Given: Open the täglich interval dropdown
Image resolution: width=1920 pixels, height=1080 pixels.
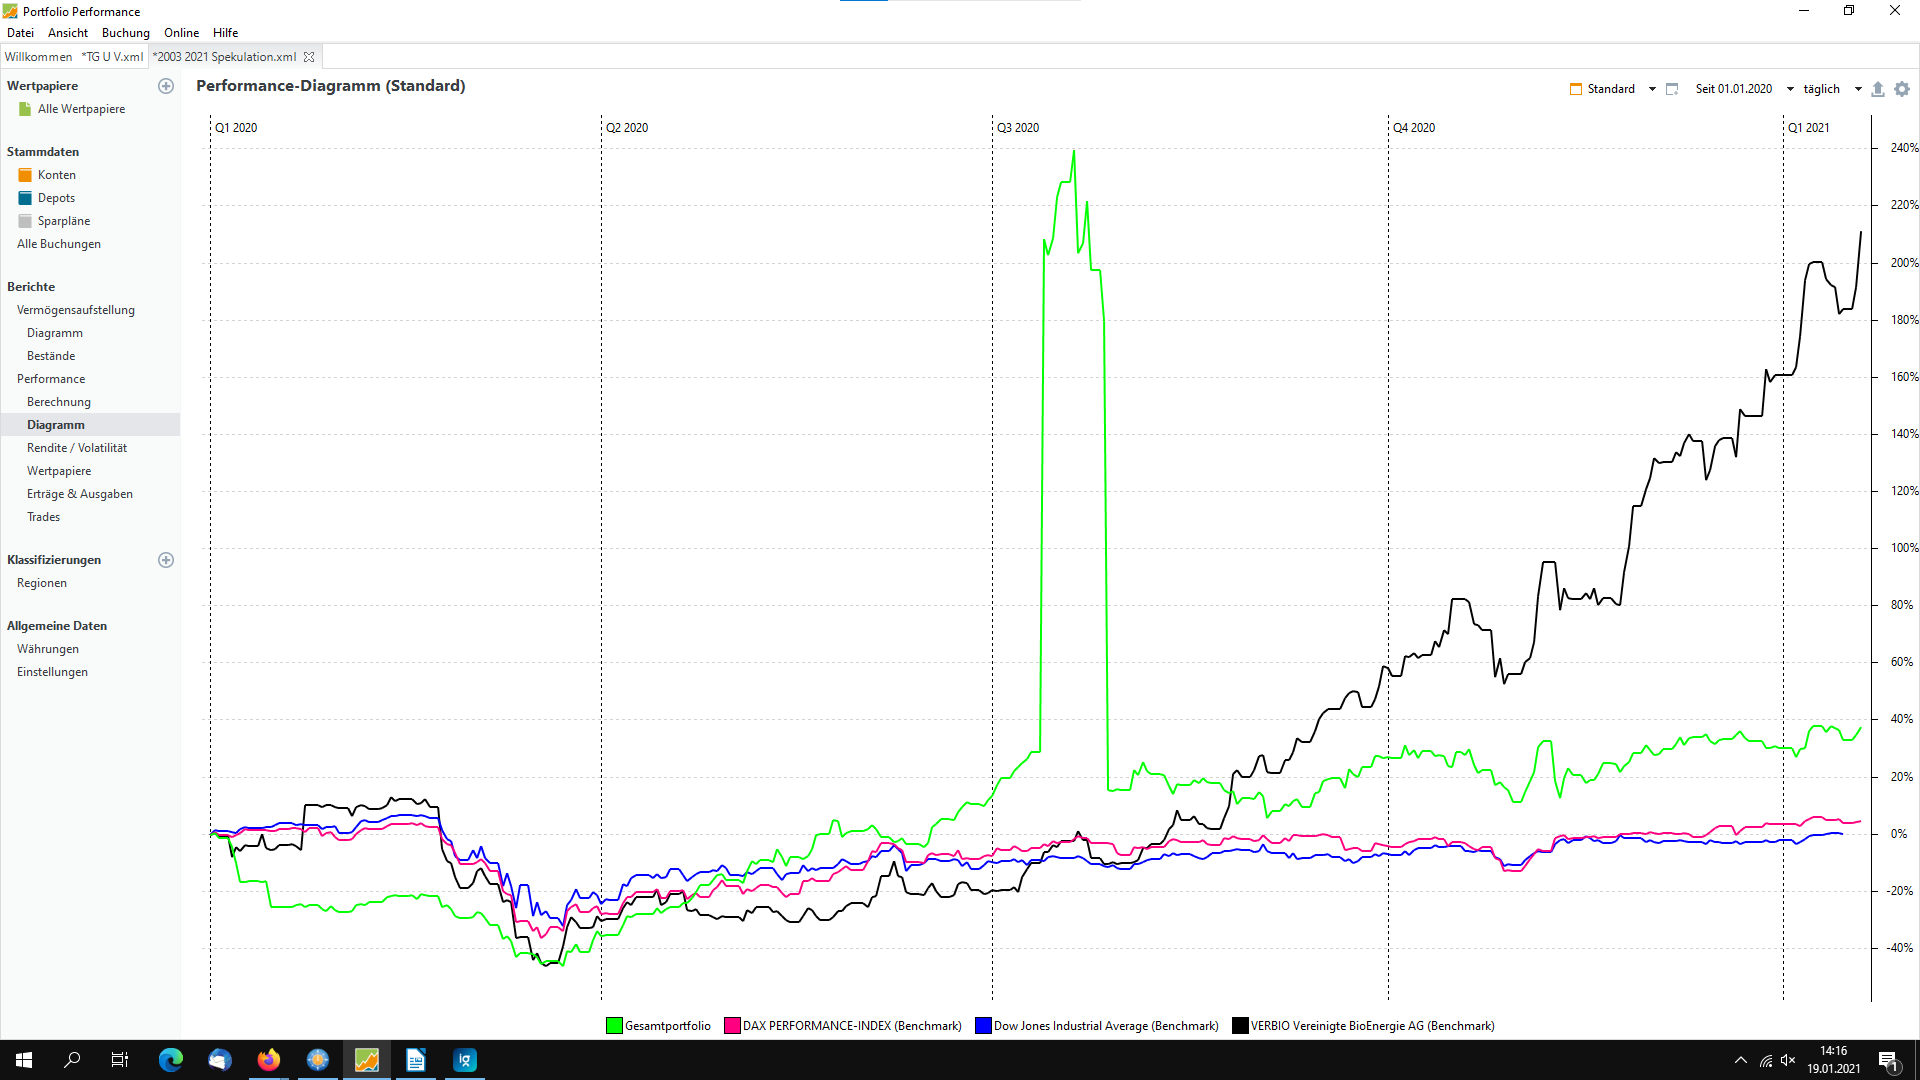Looking at the screenshot, I should click(1858, 89).
